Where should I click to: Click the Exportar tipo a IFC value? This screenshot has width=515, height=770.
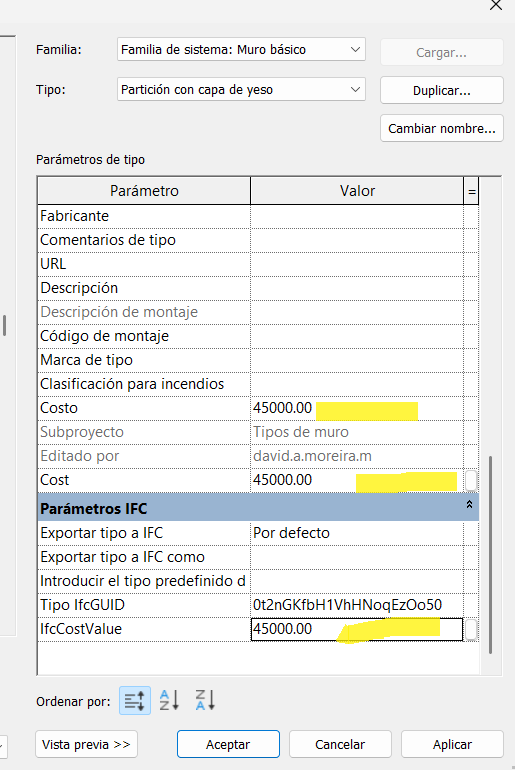[x=357, y=533]
